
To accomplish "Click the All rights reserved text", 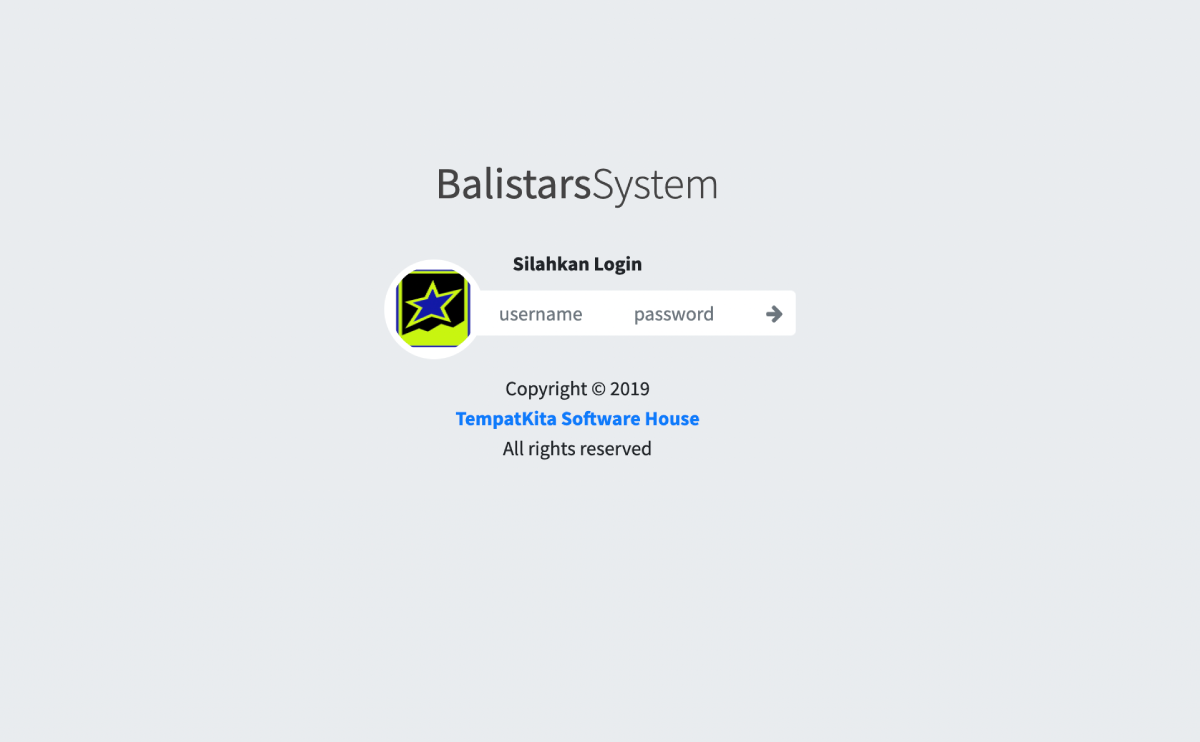I will tap(577, 449).
